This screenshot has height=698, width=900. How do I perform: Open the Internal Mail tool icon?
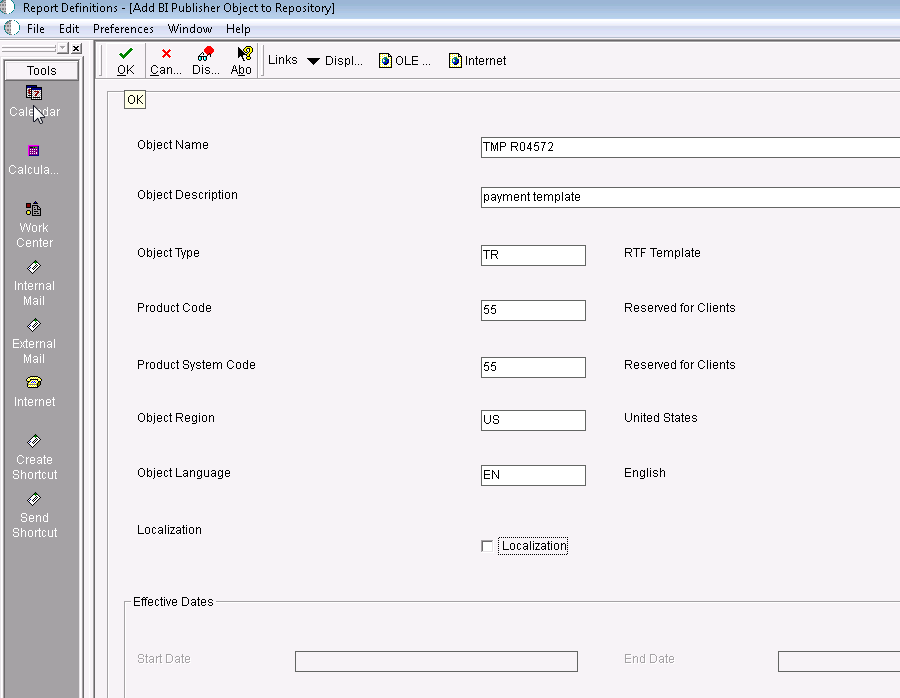click(x=34, y=267)
